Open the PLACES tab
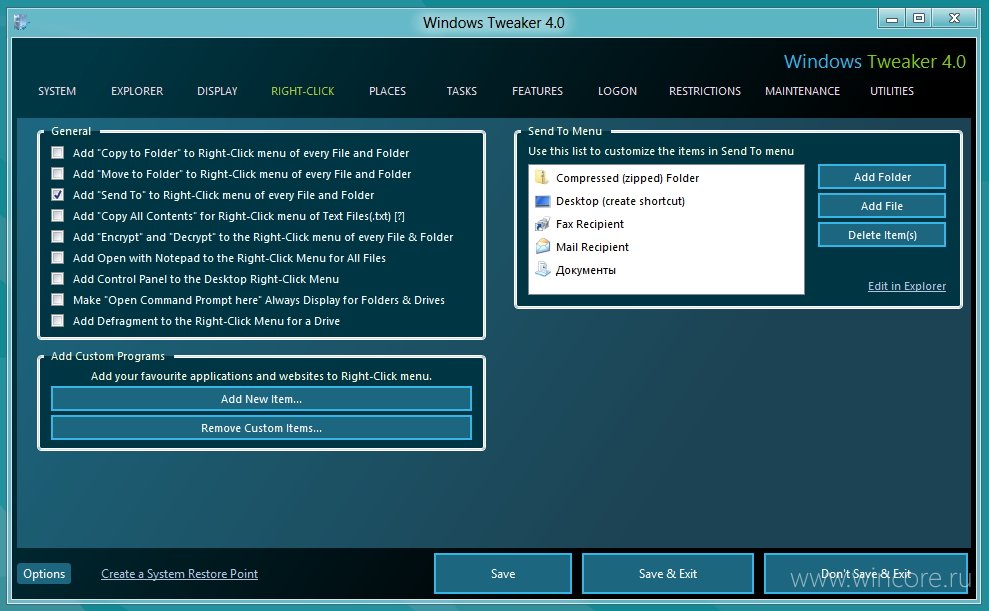 (387, 91)
